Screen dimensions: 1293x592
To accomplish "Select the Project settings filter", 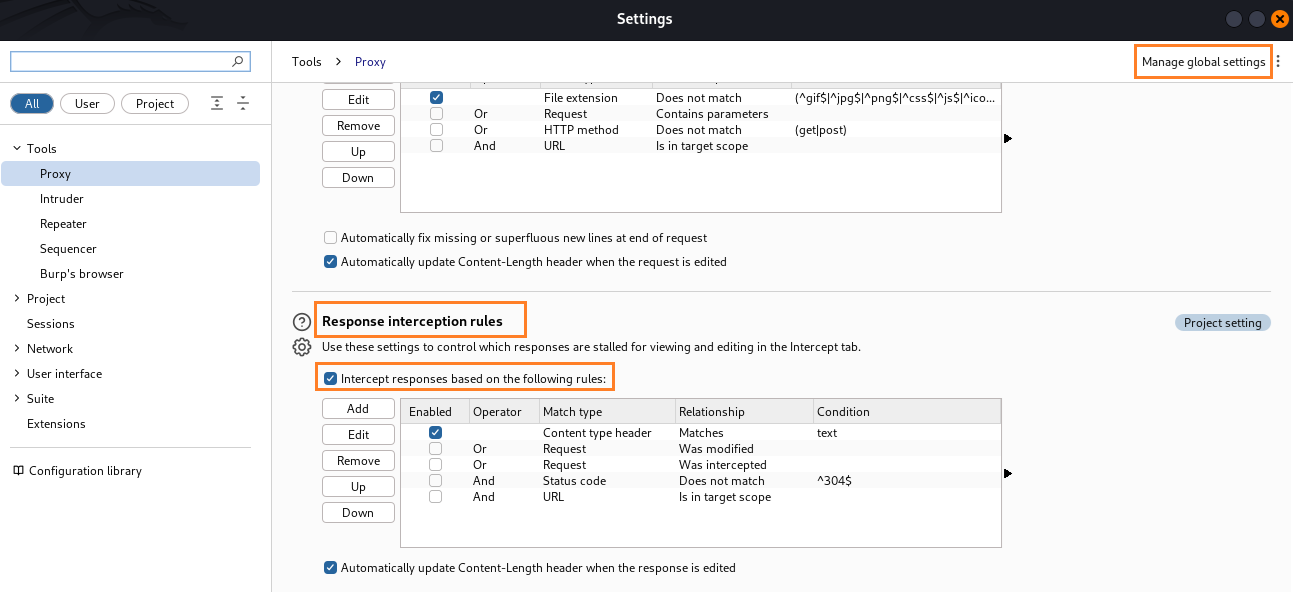I will [155, 103].
